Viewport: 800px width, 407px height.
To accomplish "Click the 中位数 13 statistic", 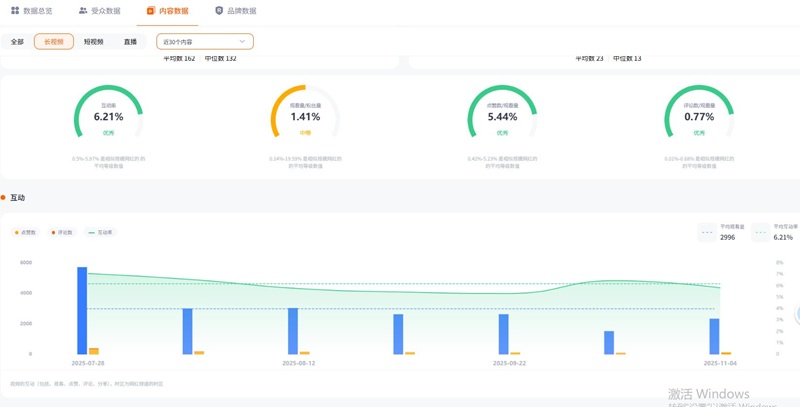I will [627, 59].
